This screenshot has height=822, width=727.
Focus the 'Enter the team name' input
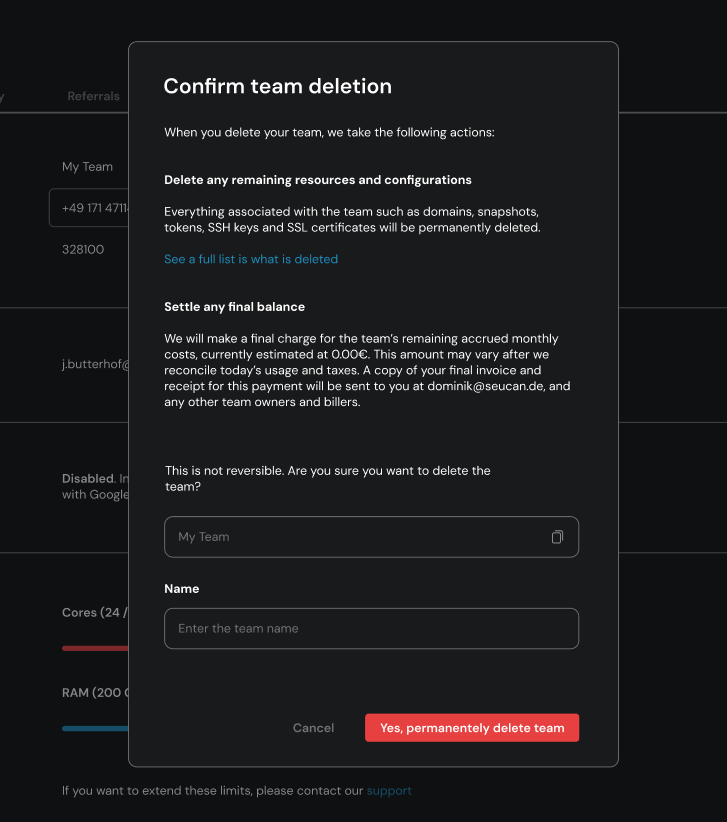pos(371,629)
